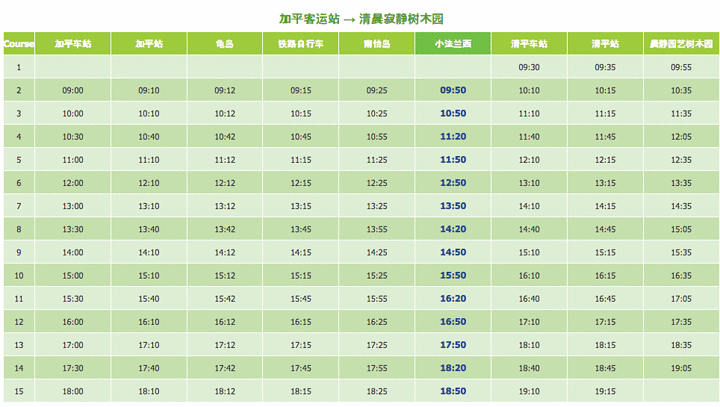Click the 16:25 time cell

(x=377, y=322)
